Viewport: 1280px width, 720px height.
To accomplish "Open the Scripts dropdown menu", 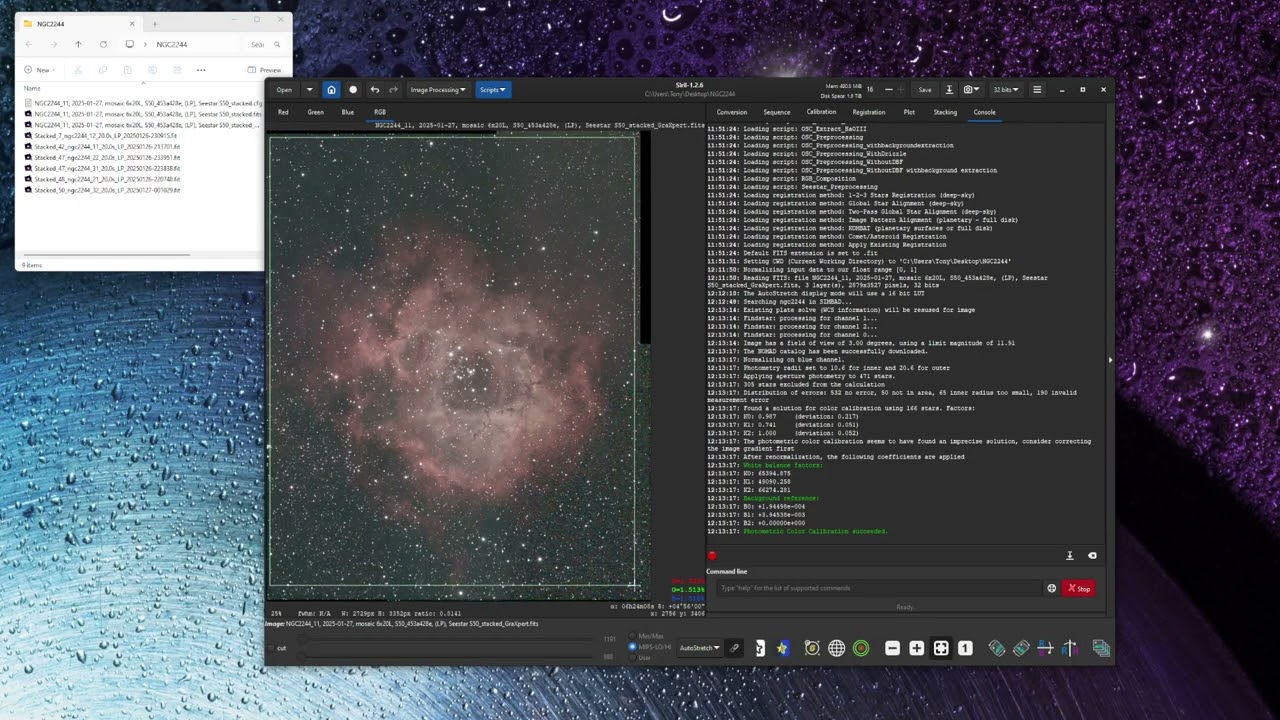I will click(493, 90).
